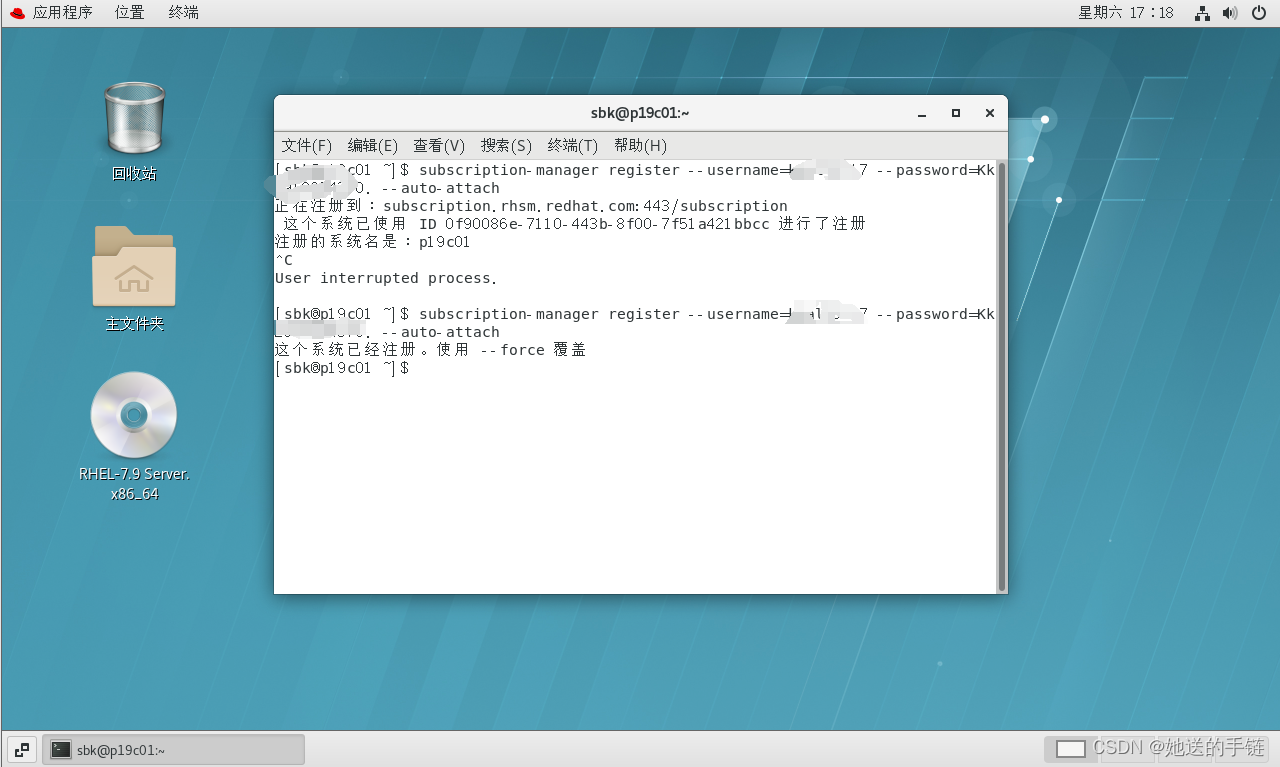1280x767 pixels.
Task: Open the 位置 menu in top panel
Action: pos(129,13)
